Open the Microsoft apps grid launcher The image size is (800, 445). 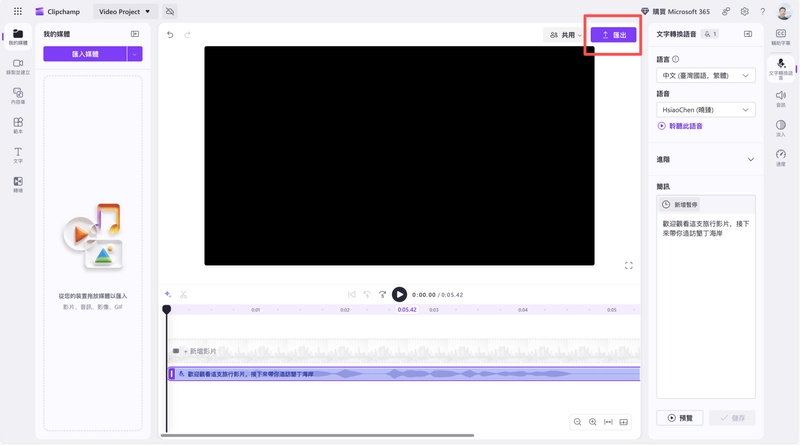[17, 11]
